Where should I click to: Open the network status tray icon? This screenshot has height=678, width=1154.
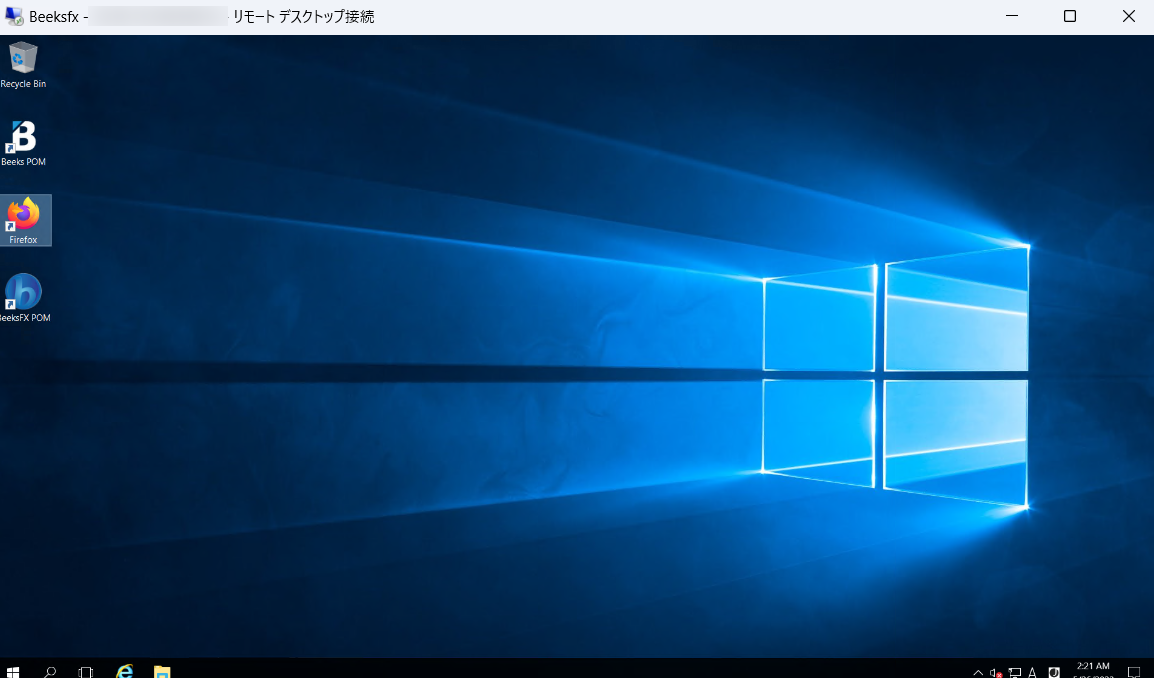click(1015, 672)
